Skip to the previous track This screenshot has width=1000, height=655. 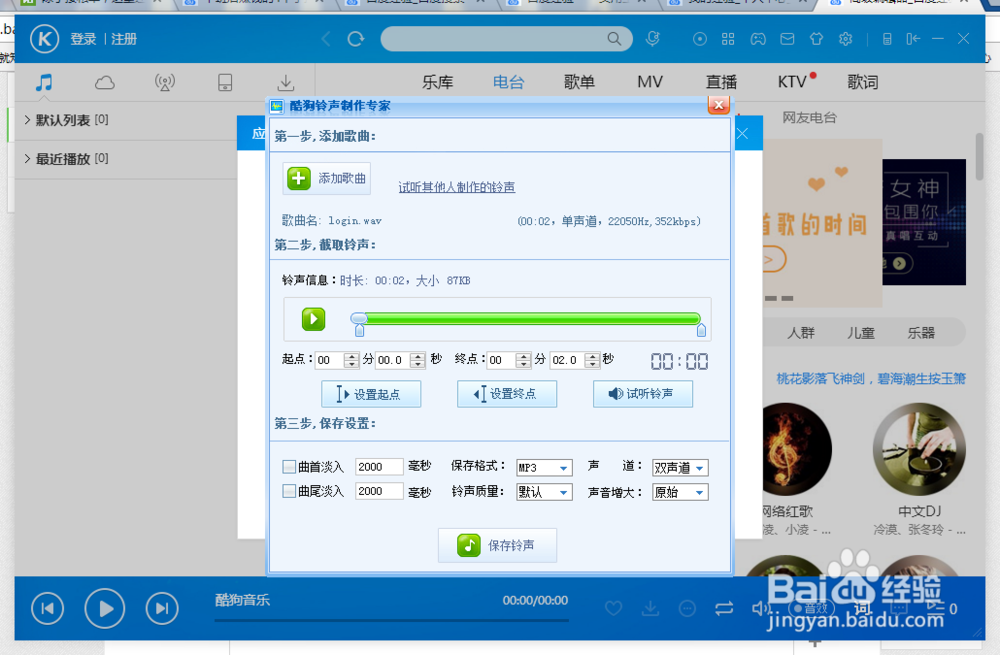[47, 608]
